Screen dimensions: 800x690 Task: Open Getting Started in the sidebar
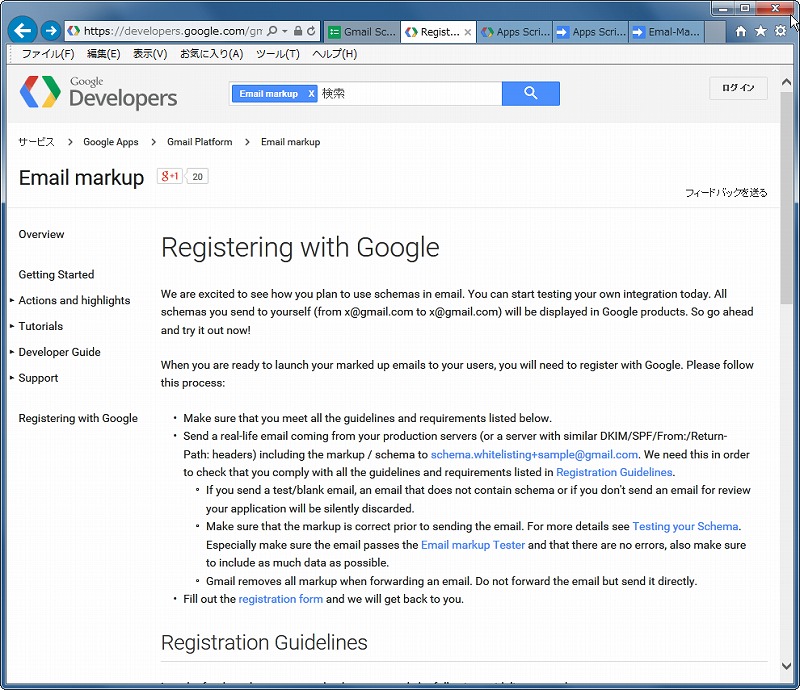tap(56, 275)
